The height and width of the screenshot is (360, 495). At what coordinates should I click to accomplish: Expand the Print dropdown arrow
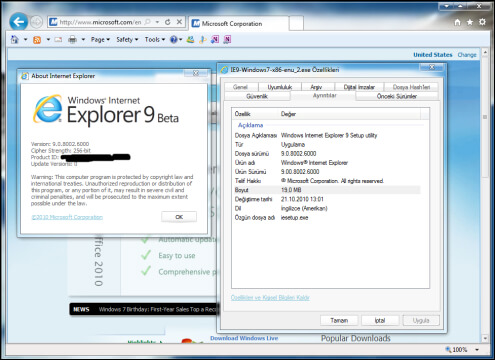pyautogui.click(x=83, y=40)
